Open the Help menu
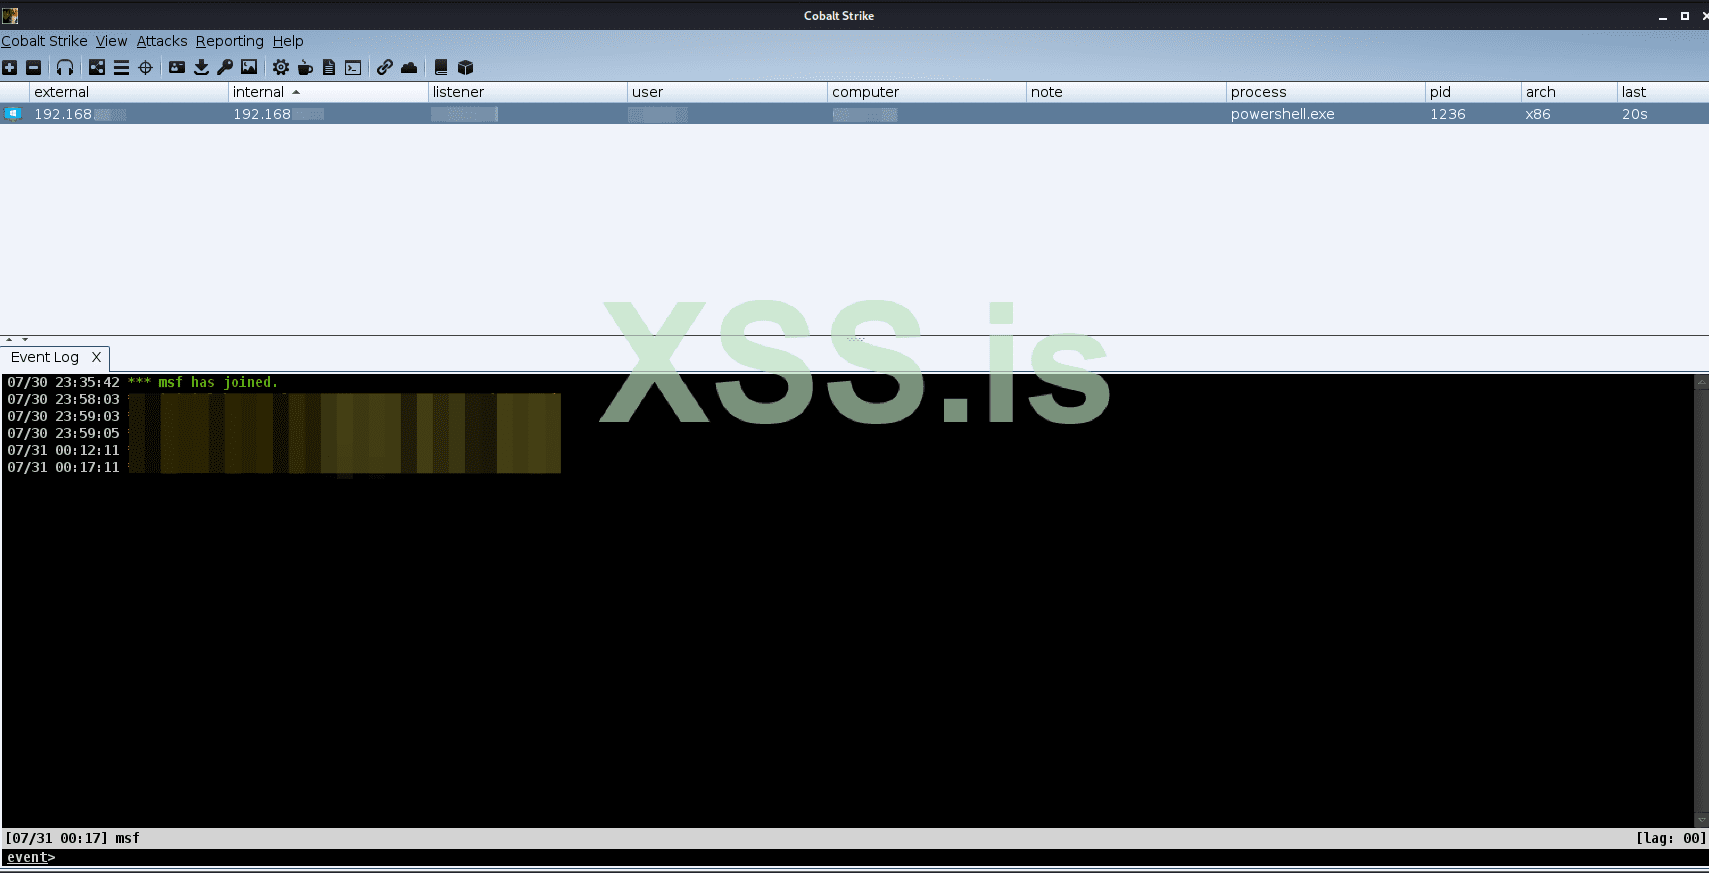 click(288, 41)
